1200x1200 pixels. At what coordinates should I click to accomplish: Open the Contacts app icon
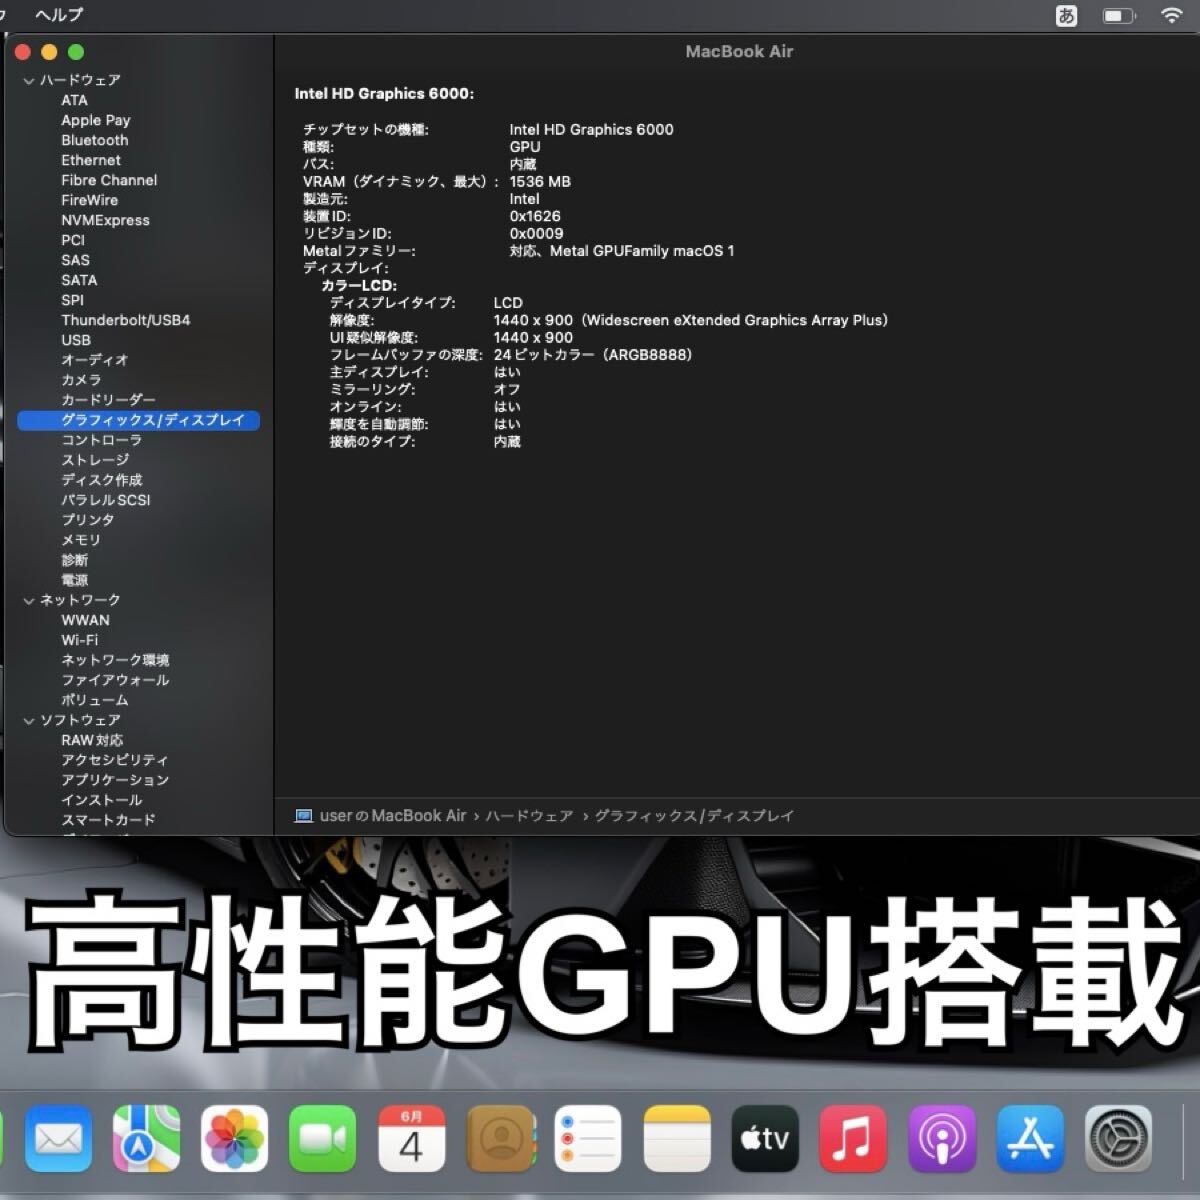(x=500, y=1138)
